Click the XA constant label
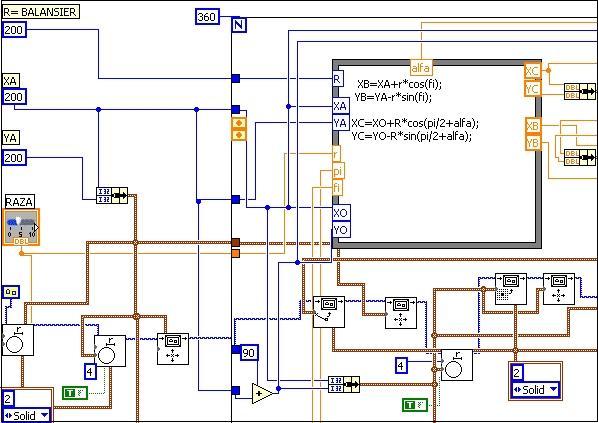The width and height of the screenshot is (598, 423). [10, 81]
